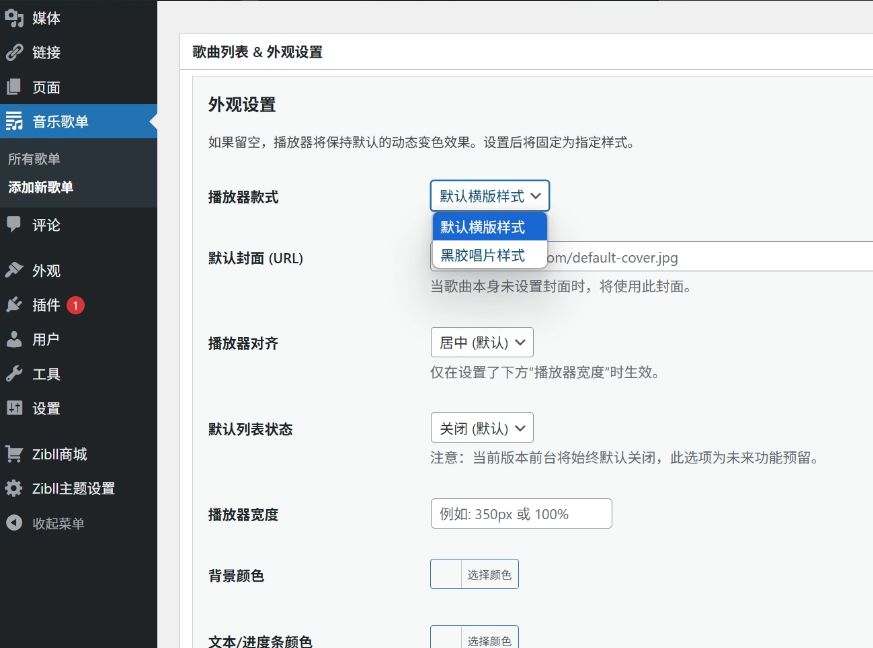This screenshot has height=648, width=873.
Task: Click the 音乐歌单 playlist icon
Action: pyautogui.click(x=14, y=121)
